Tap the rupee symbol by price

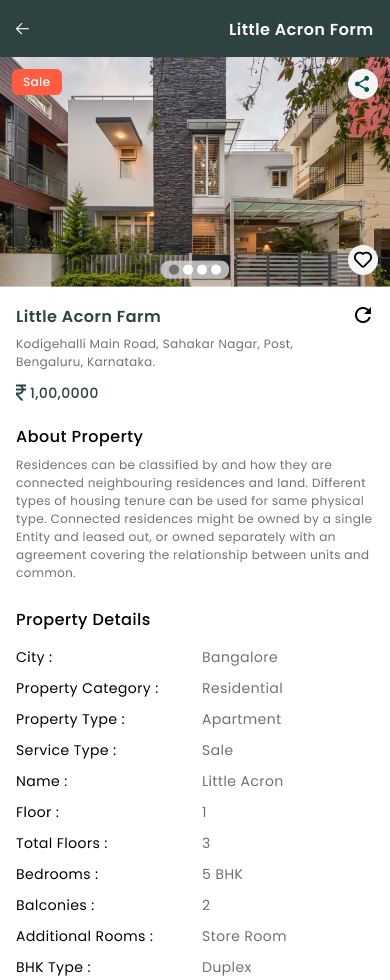(21, 392)
